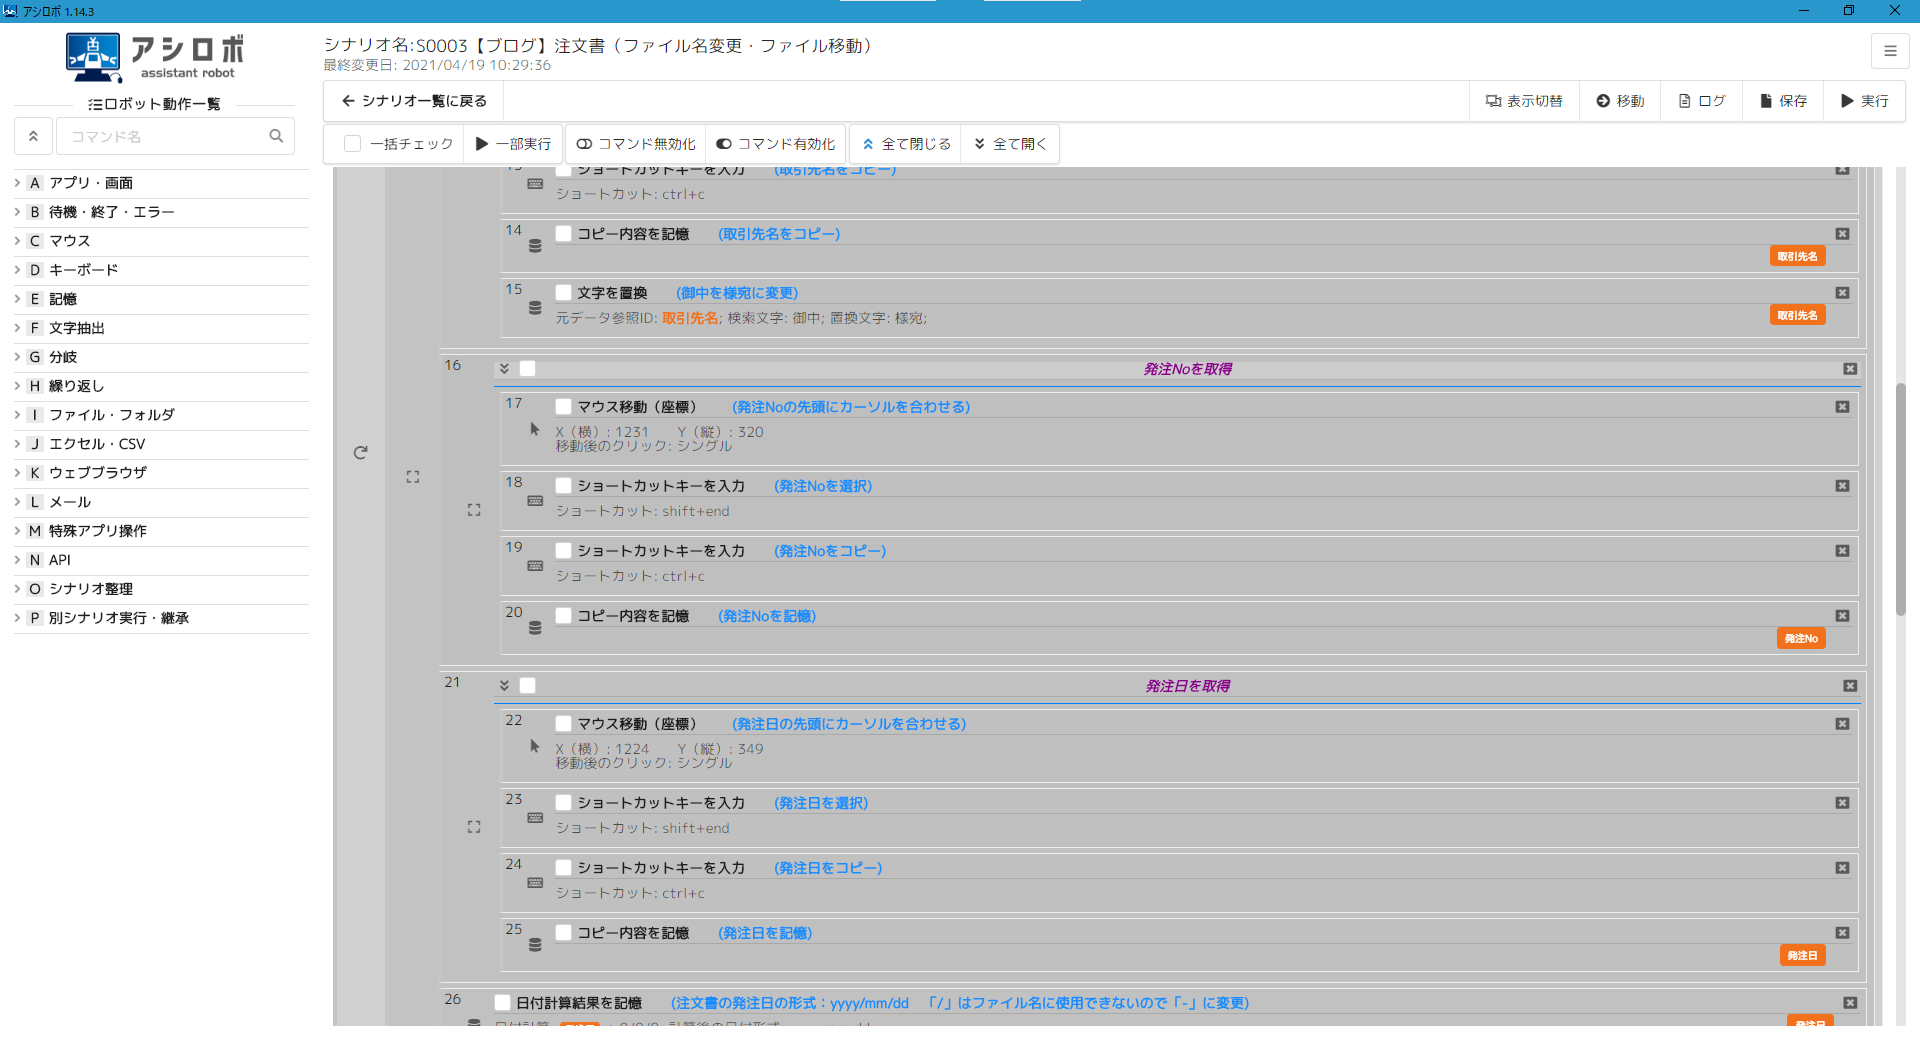Delete step 25 with its X icon
This screenshot has height=1040, width=1920.
tap(1842, 933)
